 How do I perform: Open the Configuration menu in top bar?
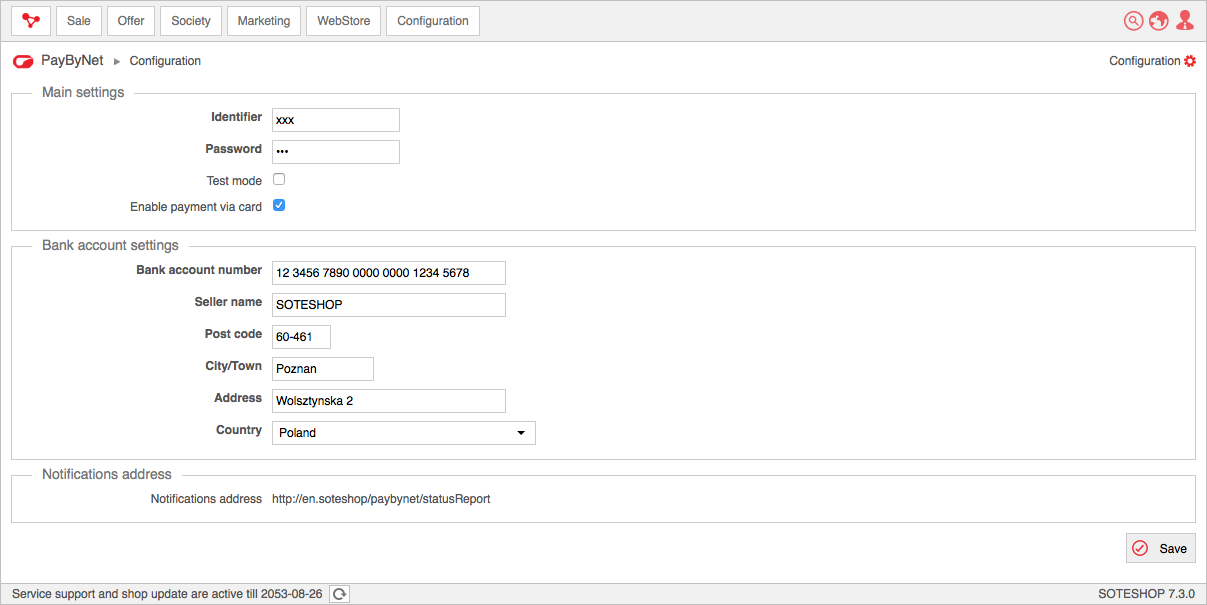433,21
